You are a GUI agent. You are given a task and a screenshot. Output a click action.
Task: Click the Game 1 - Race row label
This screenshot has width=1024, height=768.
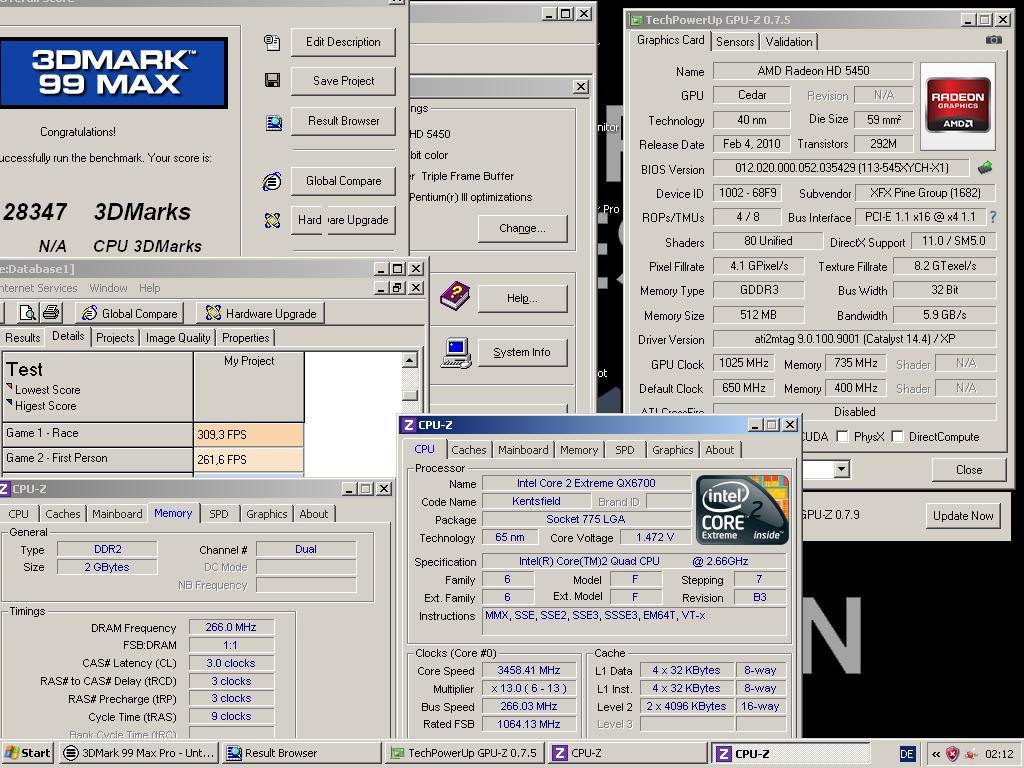pyautogui.click(x=97, y=433)
